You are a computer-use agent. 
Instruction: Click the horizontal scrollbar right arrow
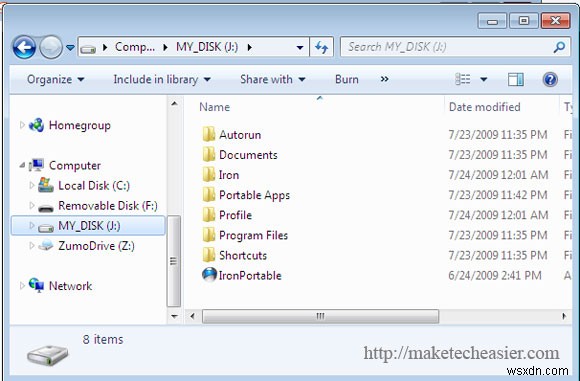click(564, 316)
